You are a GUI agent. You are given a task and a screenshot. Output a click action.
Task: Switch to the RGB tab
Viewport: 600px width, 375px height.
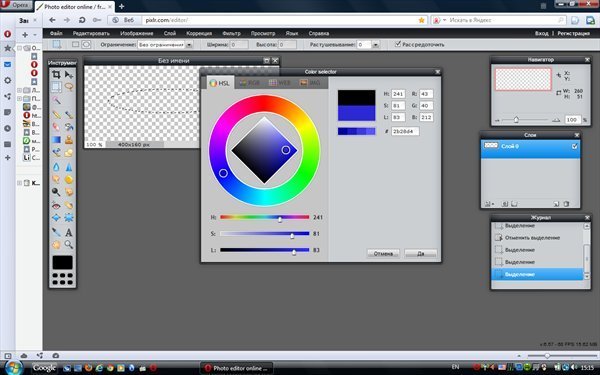click(249, 83)
